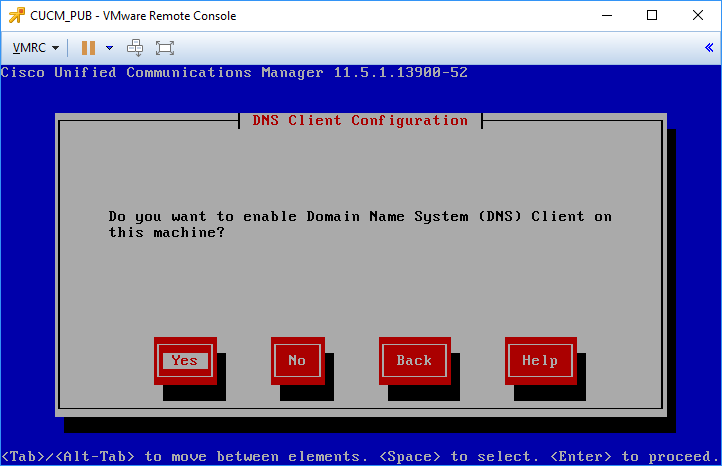Pause the virtual machine
Viewport: 722px width, 466px height.
click(x=88, y=48)
